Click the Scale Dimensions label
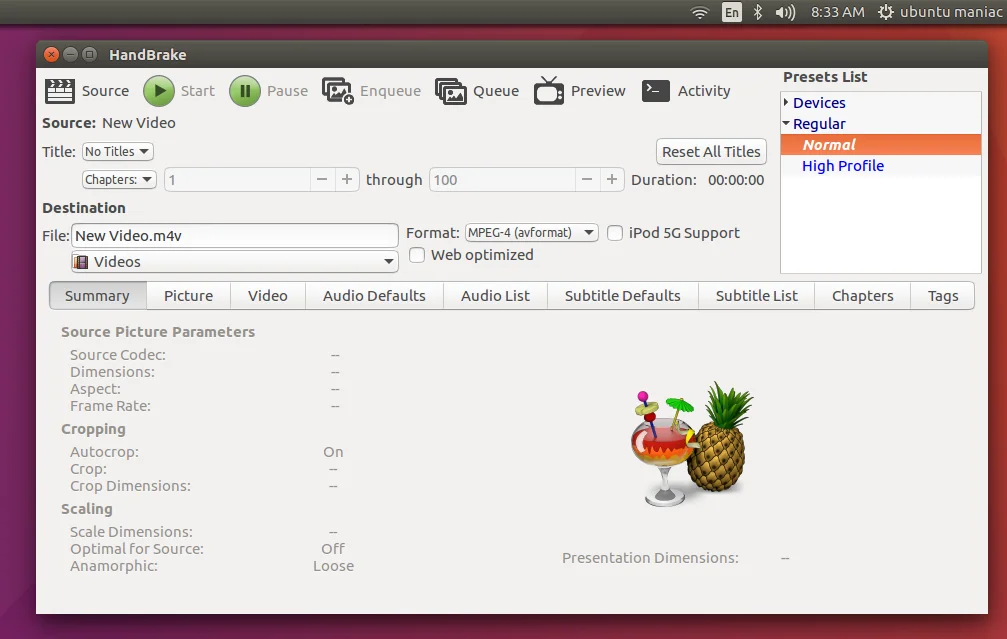The width and height of the screenshot is (1007, 639). point(131,532)
